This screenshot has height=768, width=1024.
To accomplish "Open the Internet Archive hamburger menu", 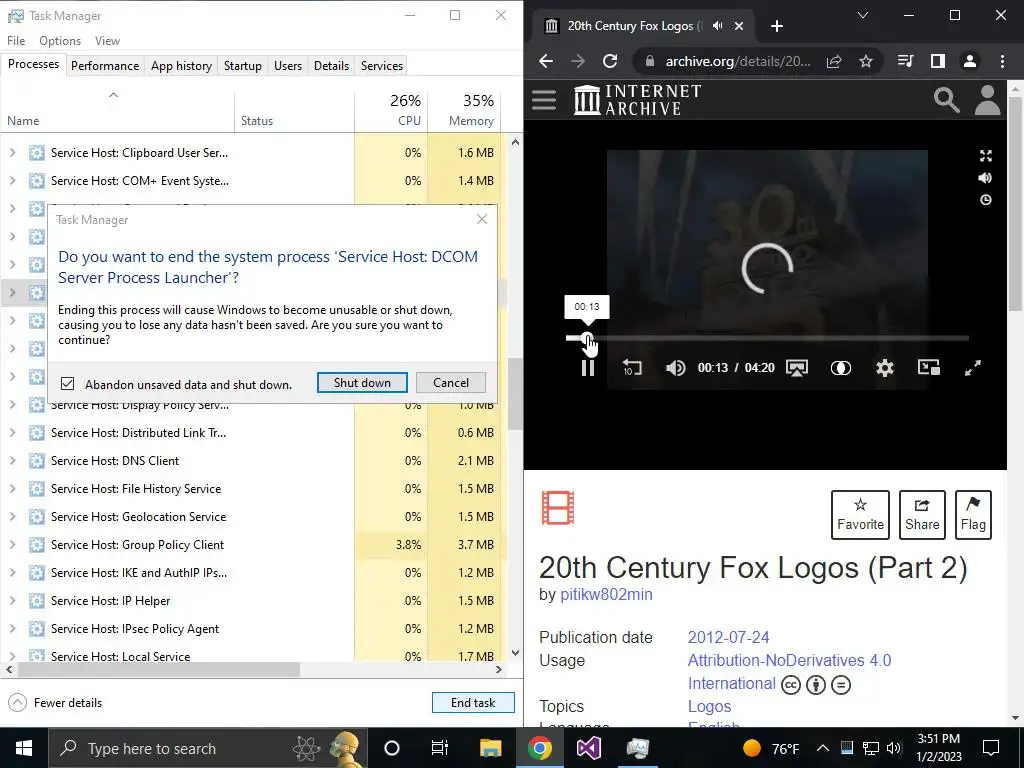I will [x=543, y=100].
